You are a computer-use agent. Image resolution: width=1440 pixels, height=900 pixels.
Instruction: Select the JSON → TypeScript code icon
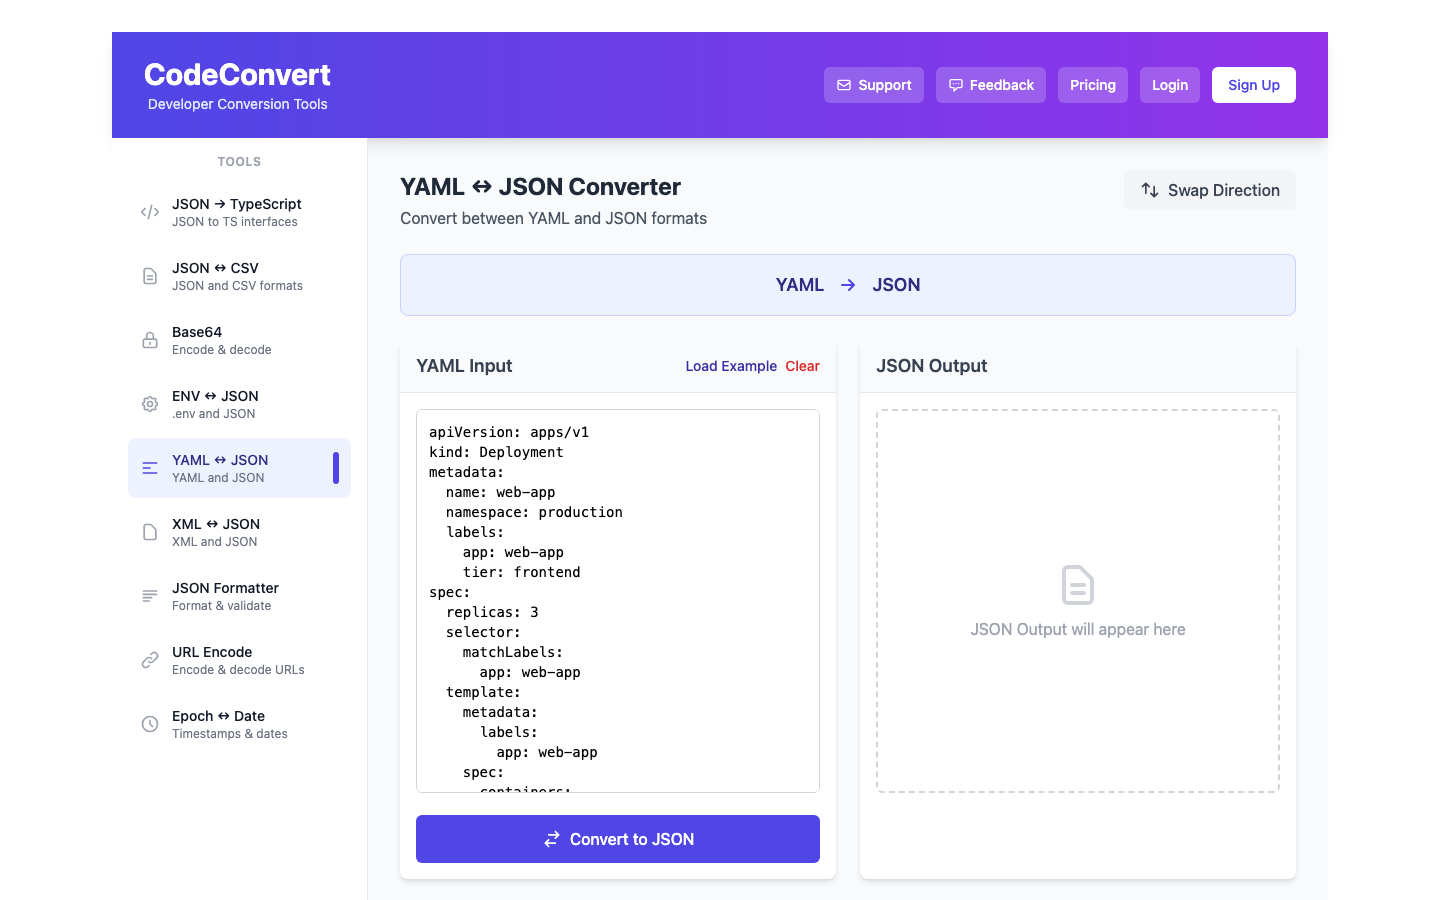point(149,211)
